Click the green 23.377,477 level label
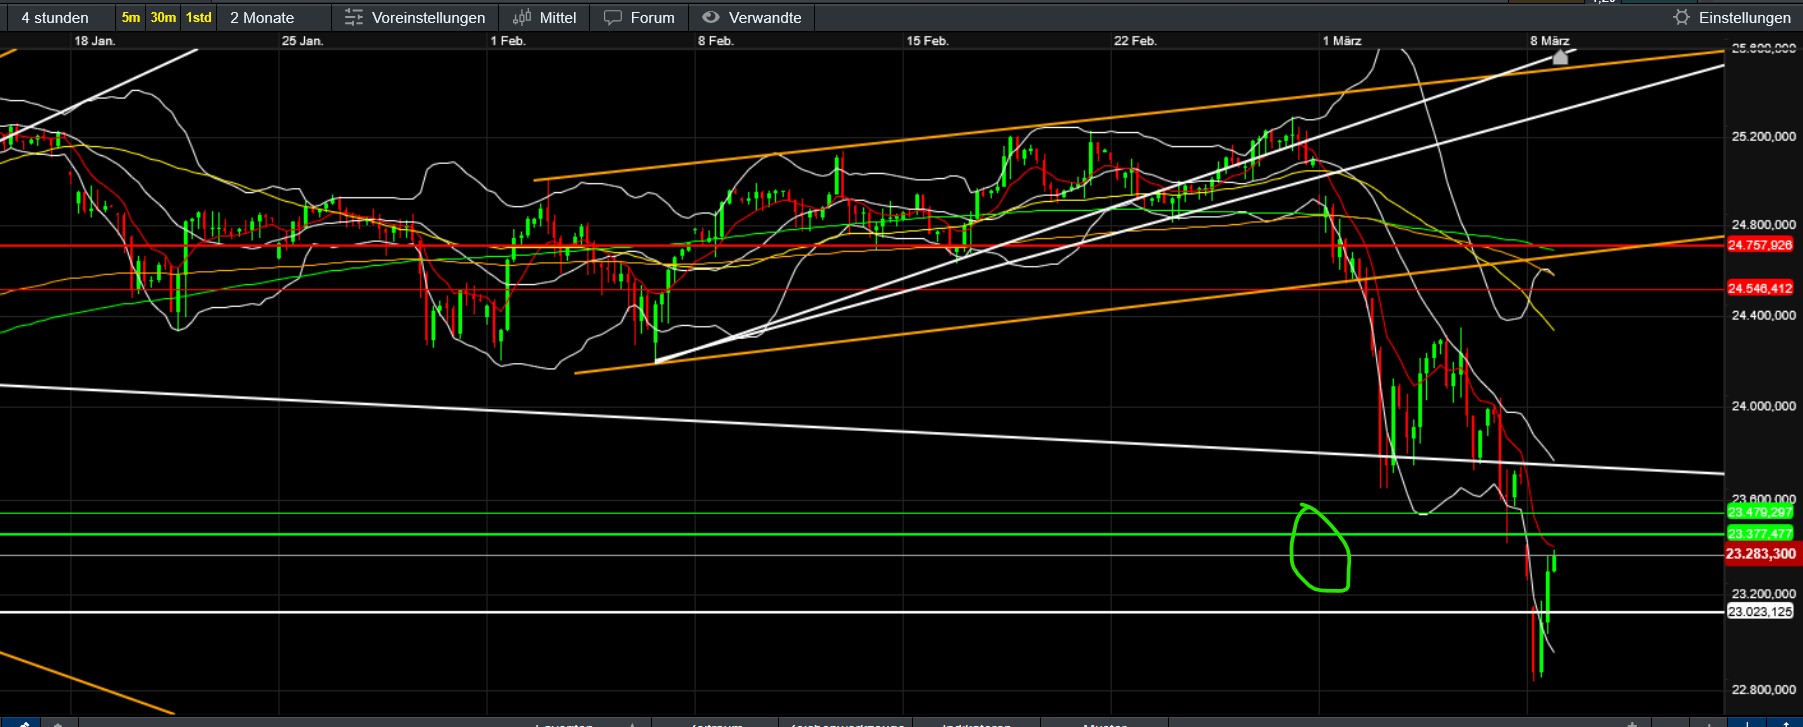The image size is (1803, 727). 1760,534
